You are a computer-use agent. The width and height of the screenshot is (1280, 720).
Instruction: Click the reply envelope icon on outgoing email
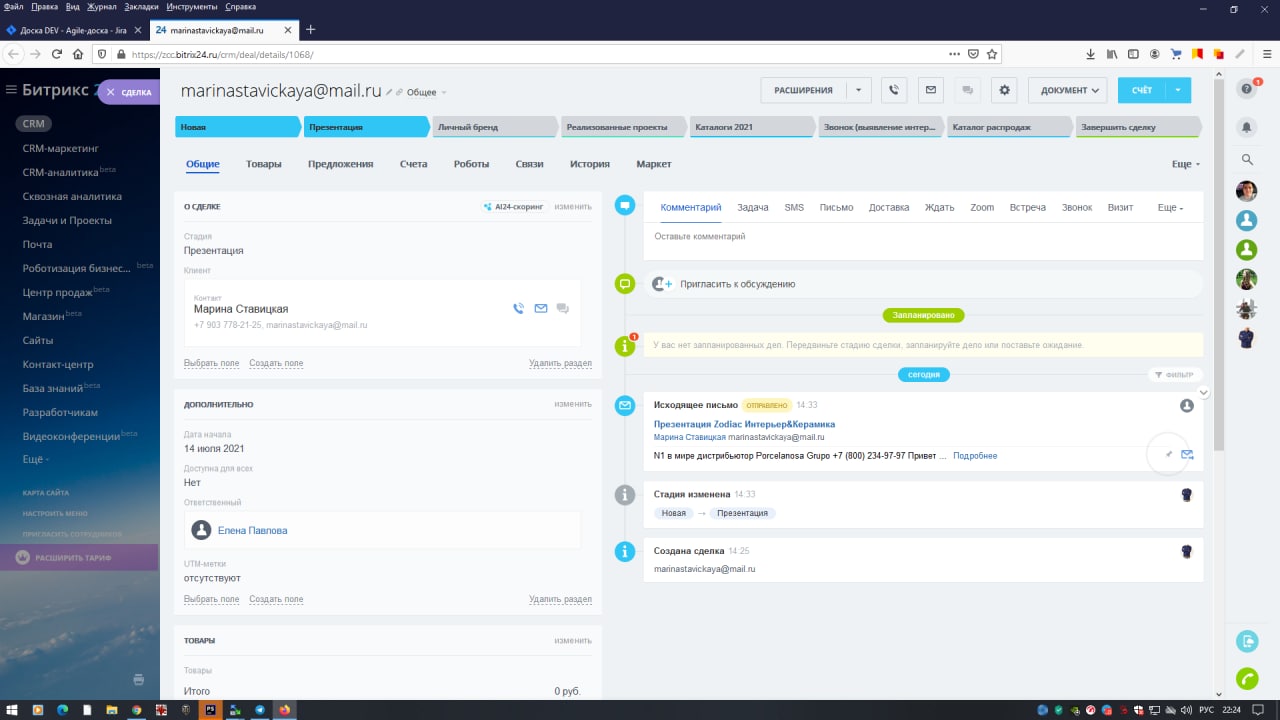coord(1187,455)
